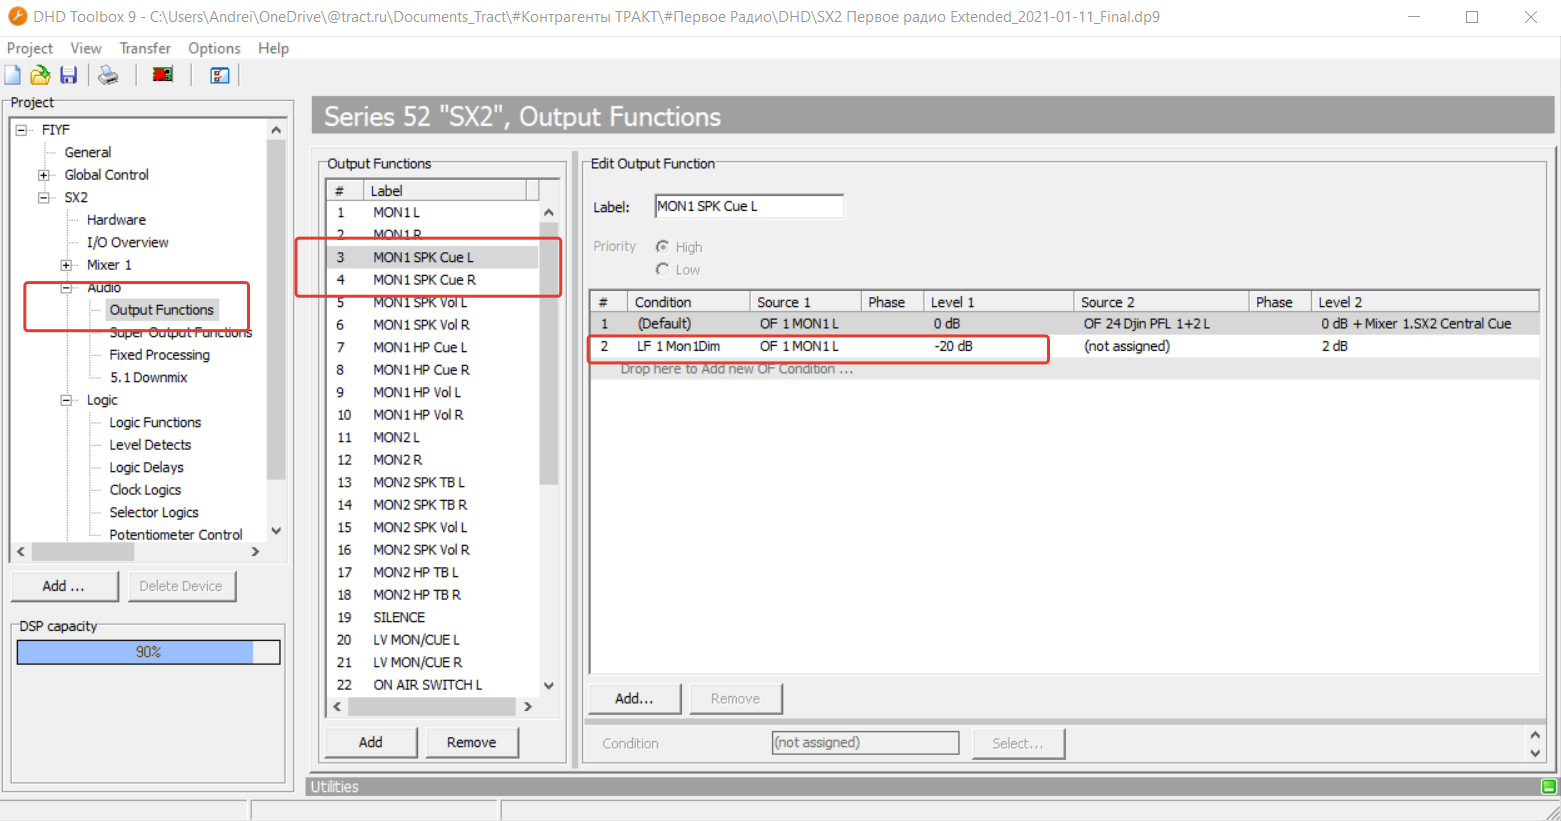Select the (Default) condition row
This screenshot has height=821, width=1561.
click(1064, 324)
